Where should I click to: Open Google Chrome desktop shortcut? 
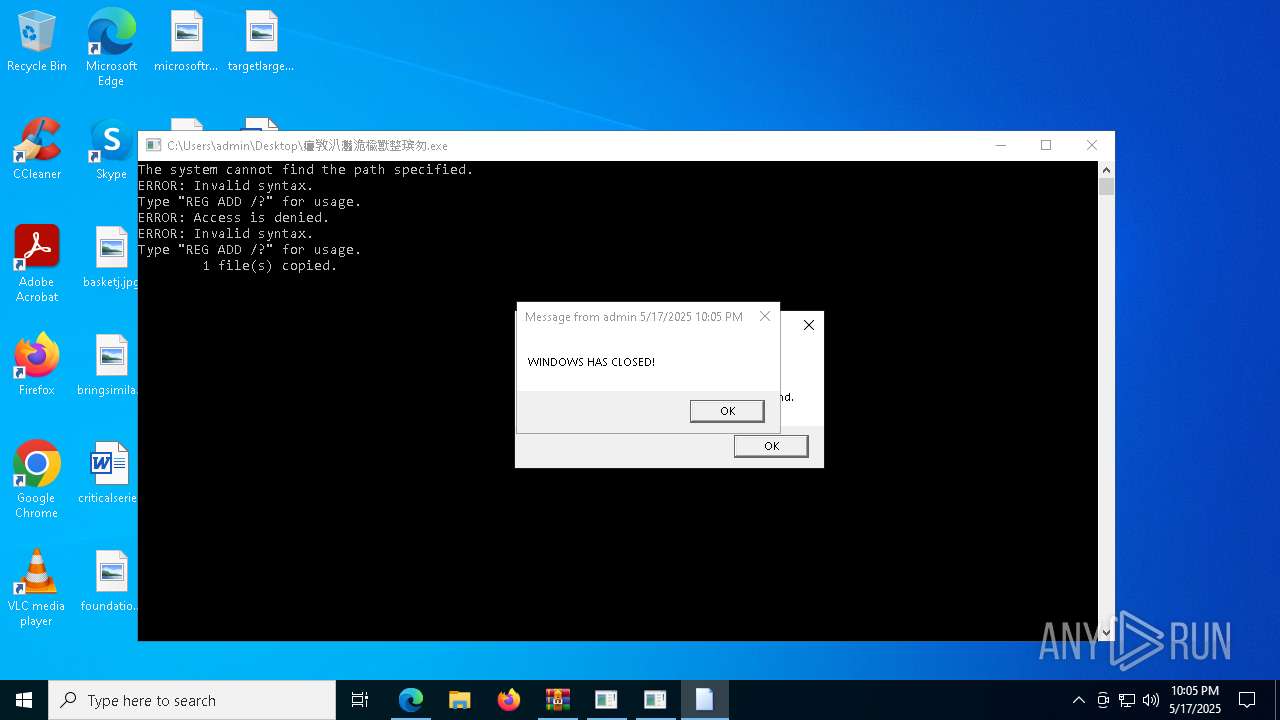tap(37, 480)
